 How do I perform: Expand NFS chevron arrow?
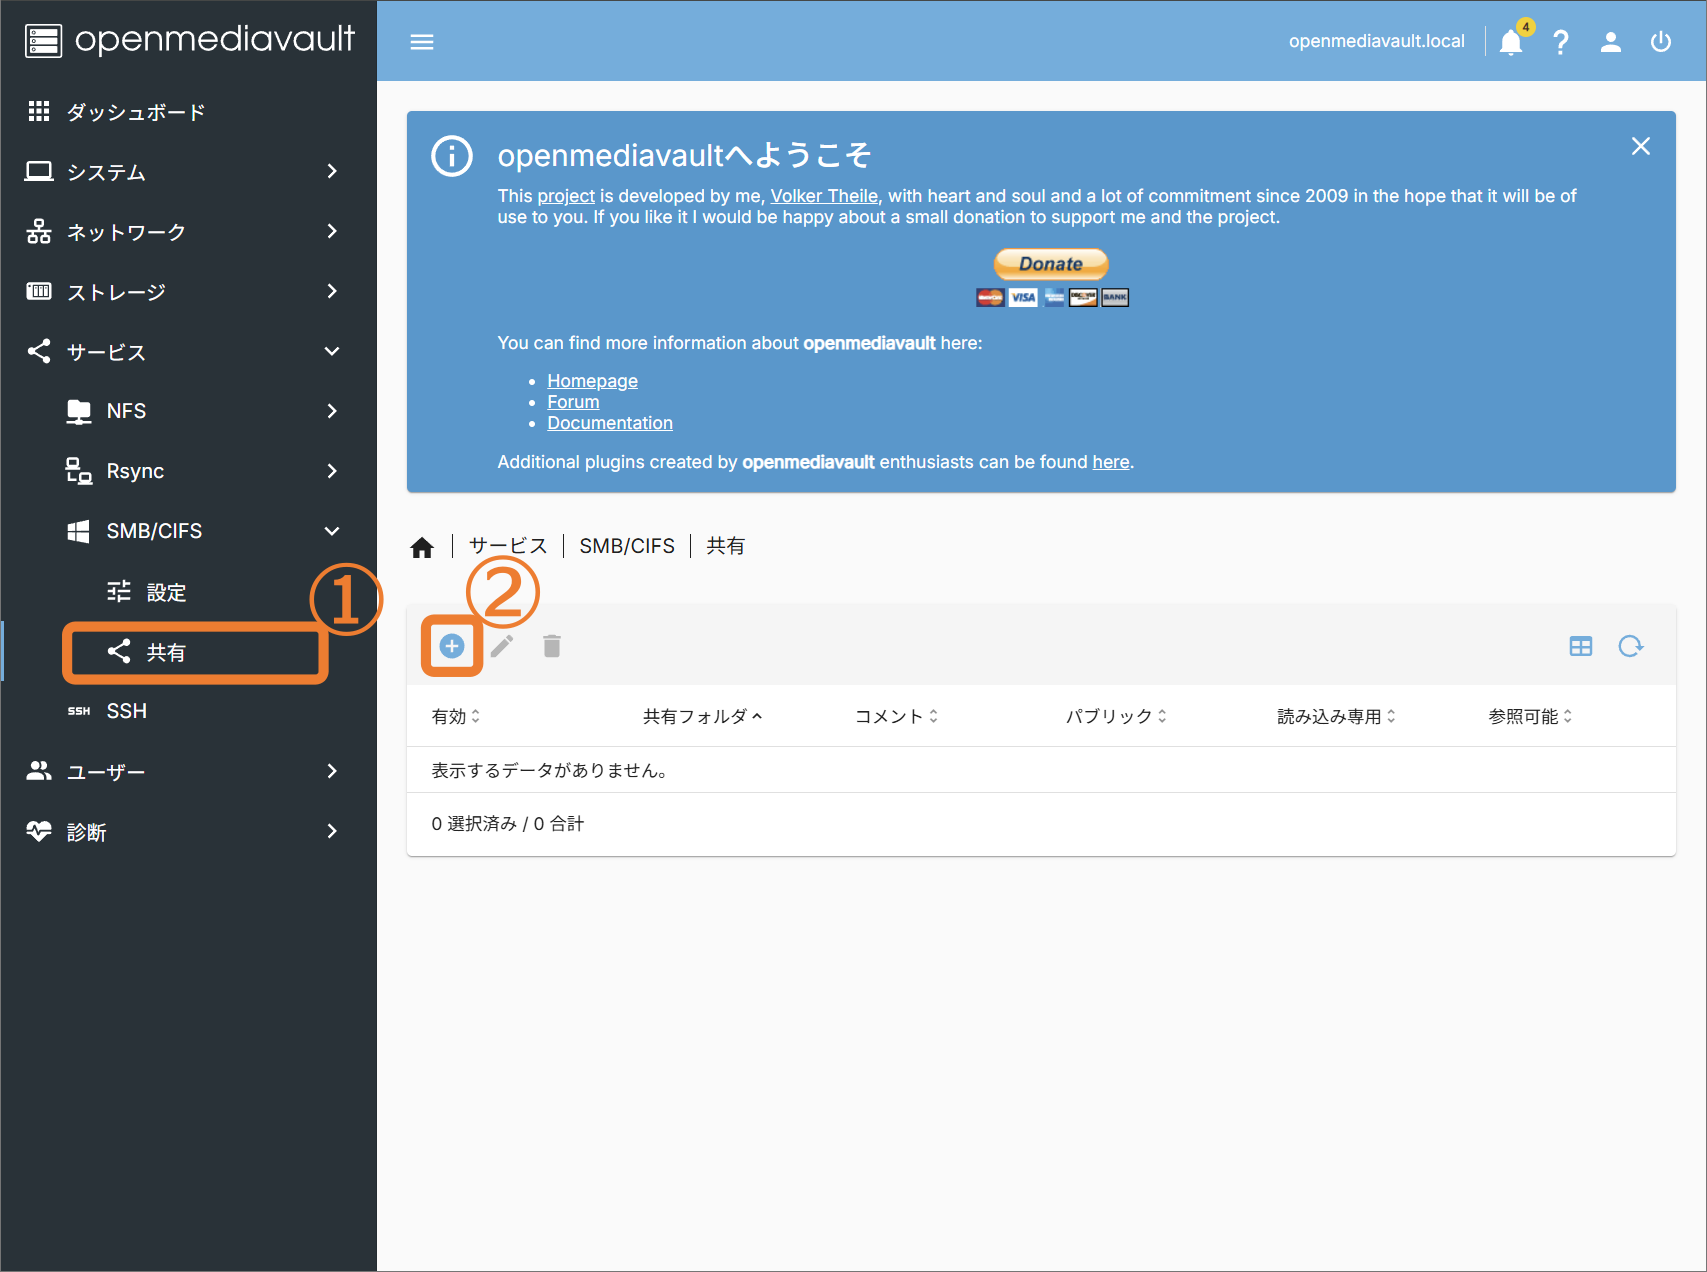coord(332,411)
